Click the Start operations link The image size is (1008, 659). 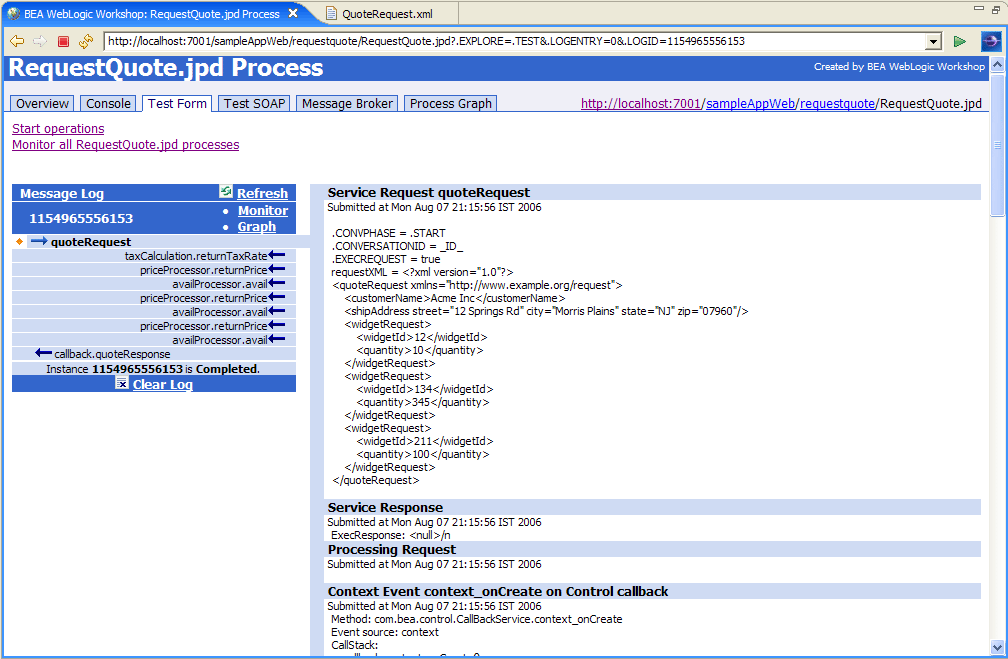pyautogui.click(x=58, y=129)
